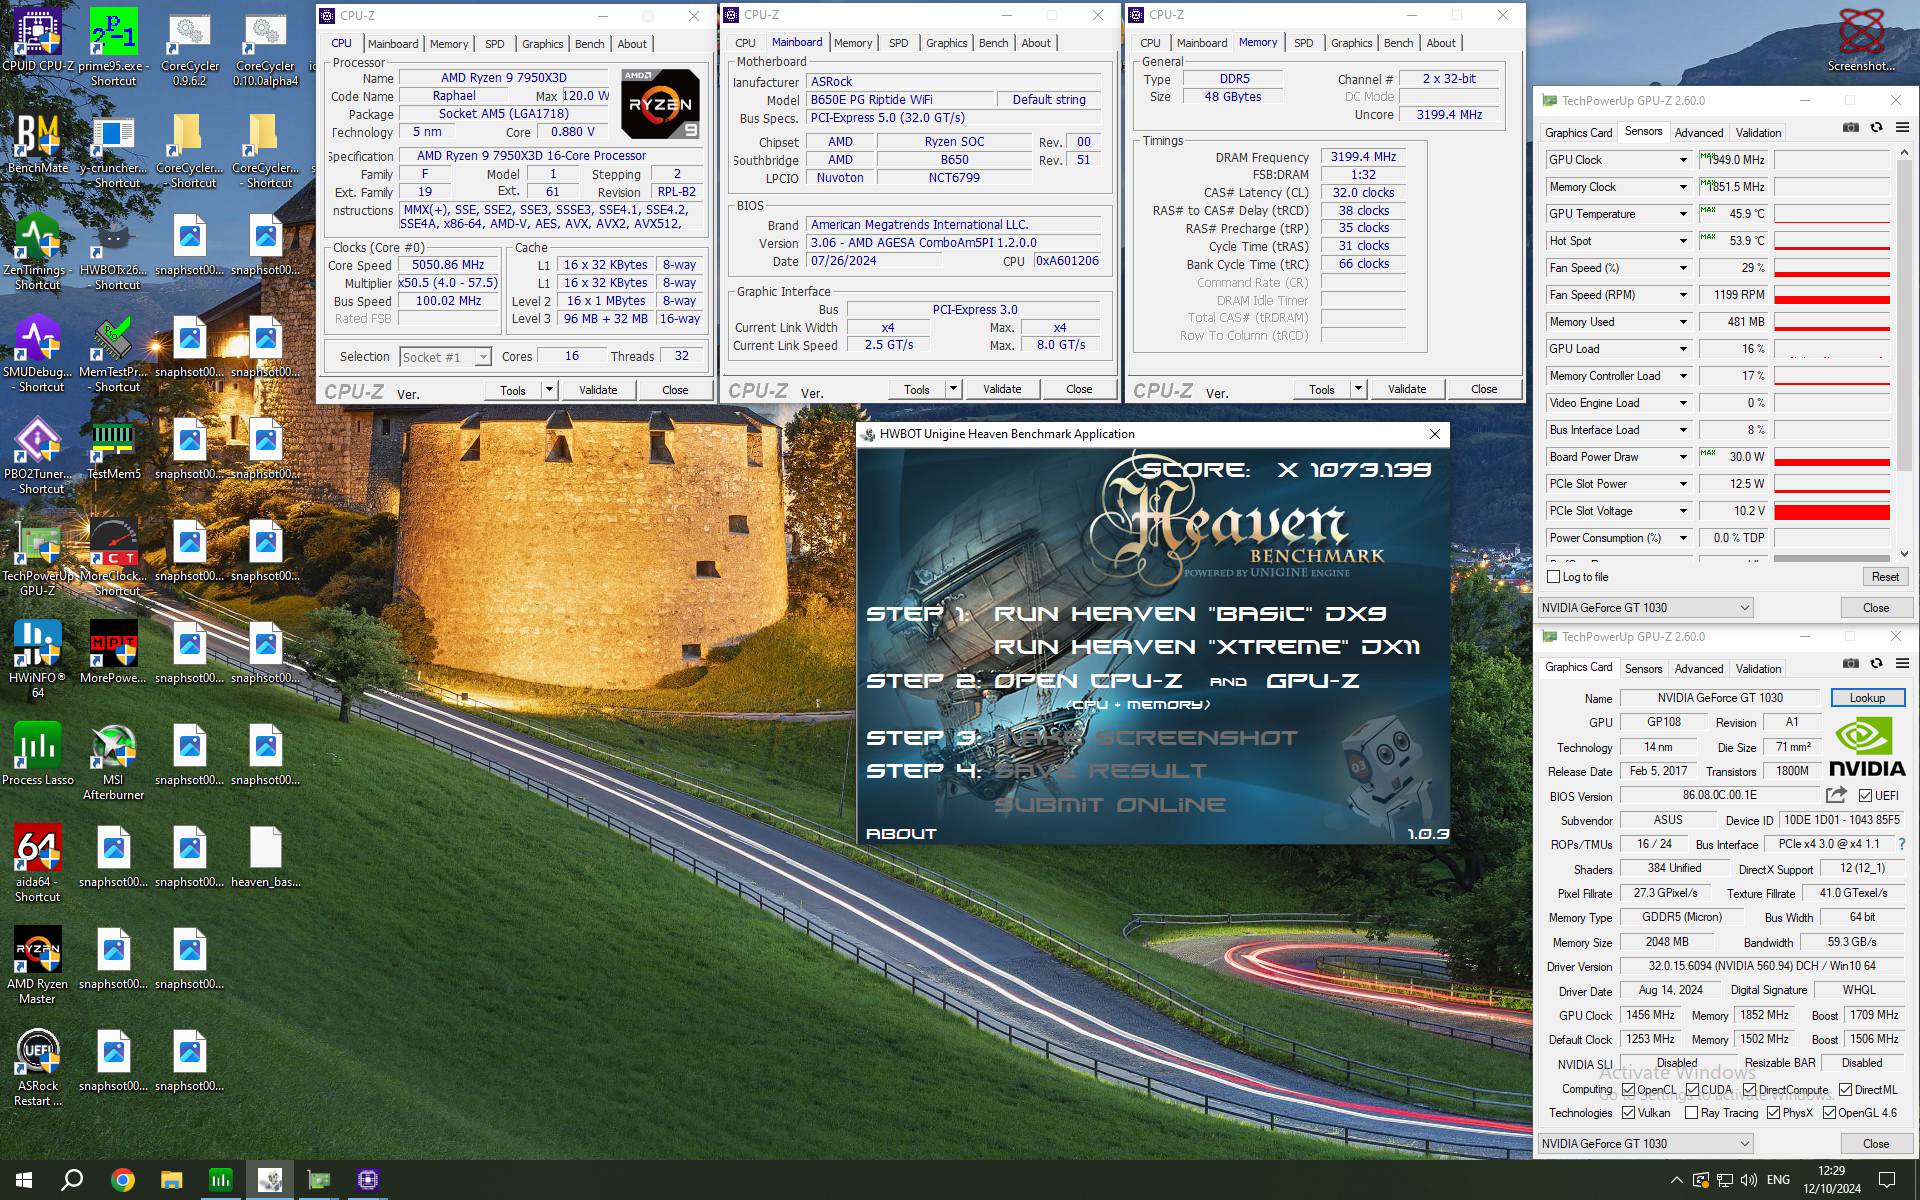Click taskbar clock showing 12:29
The height and width of the screenshot is (1200, 1920).
click(x=1832, y=1180)
